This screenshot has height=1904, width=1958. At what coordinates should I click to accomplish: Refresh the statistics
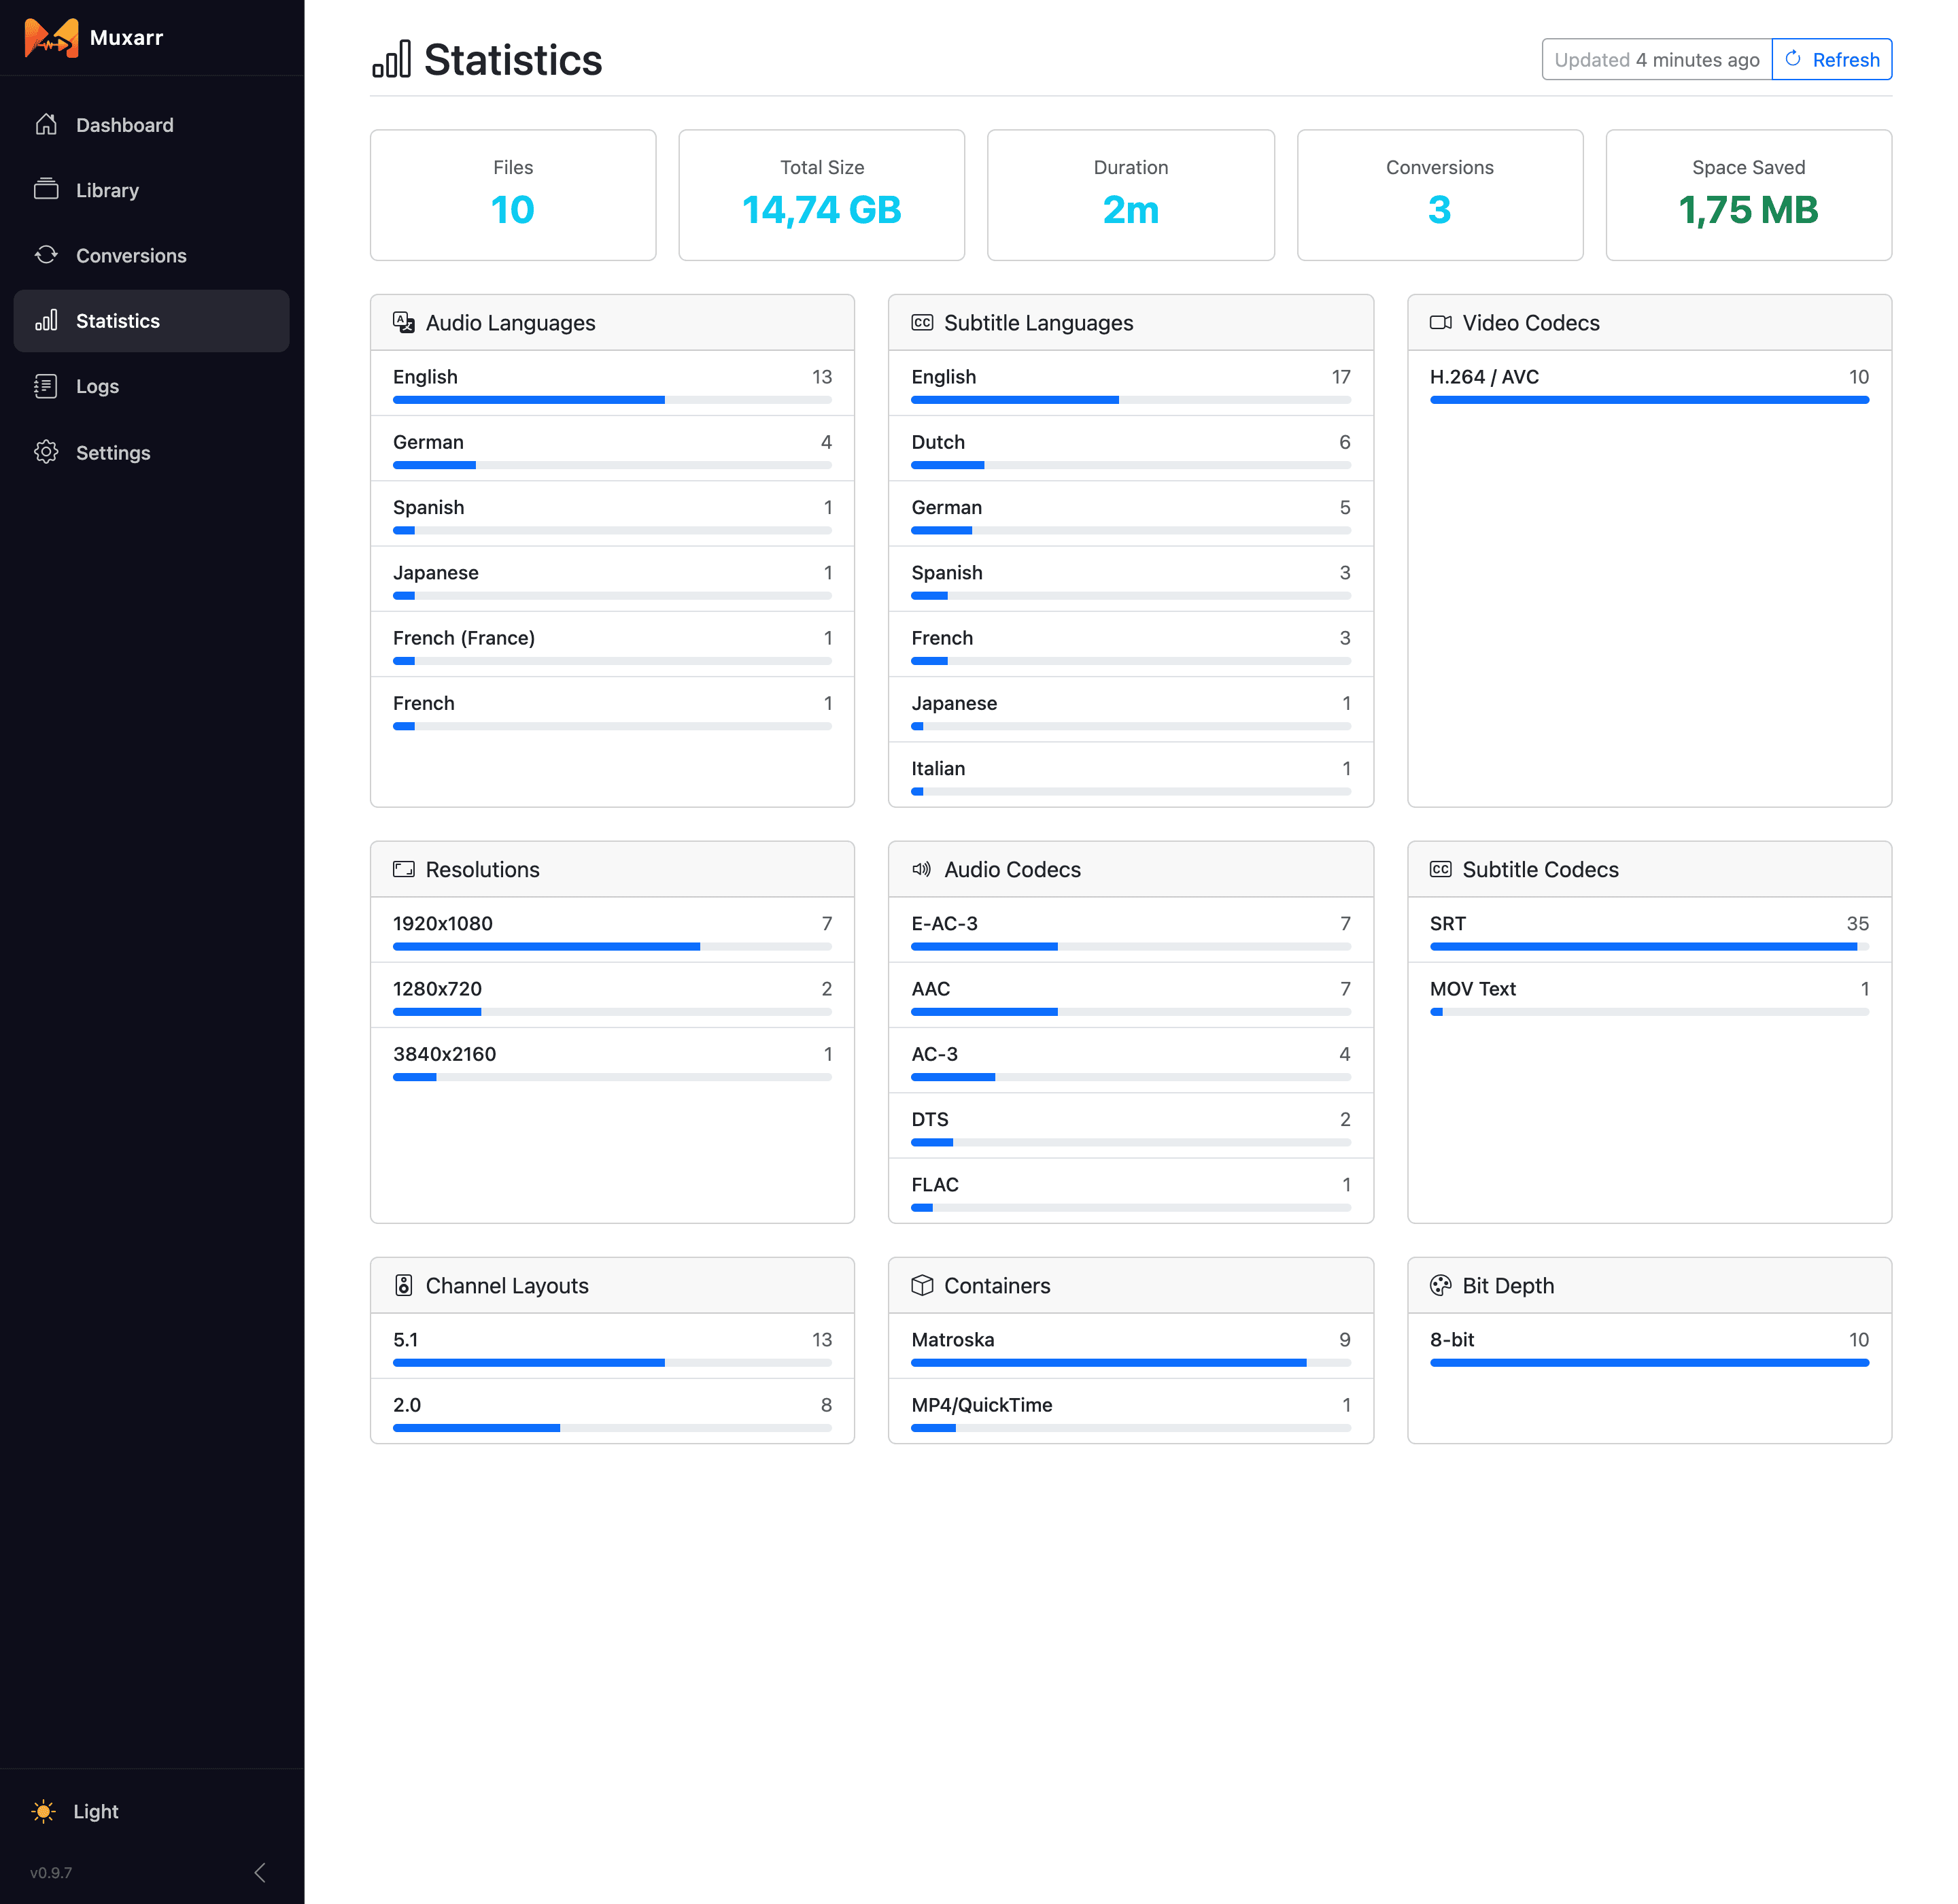[1832, 59]
